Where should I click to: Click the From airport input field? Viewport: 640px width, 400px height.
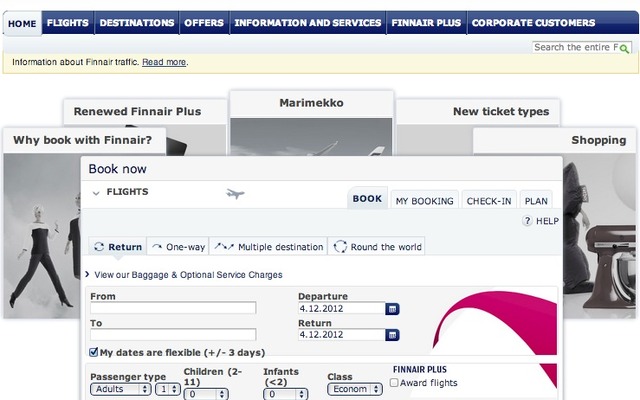[x=173, y=308]
